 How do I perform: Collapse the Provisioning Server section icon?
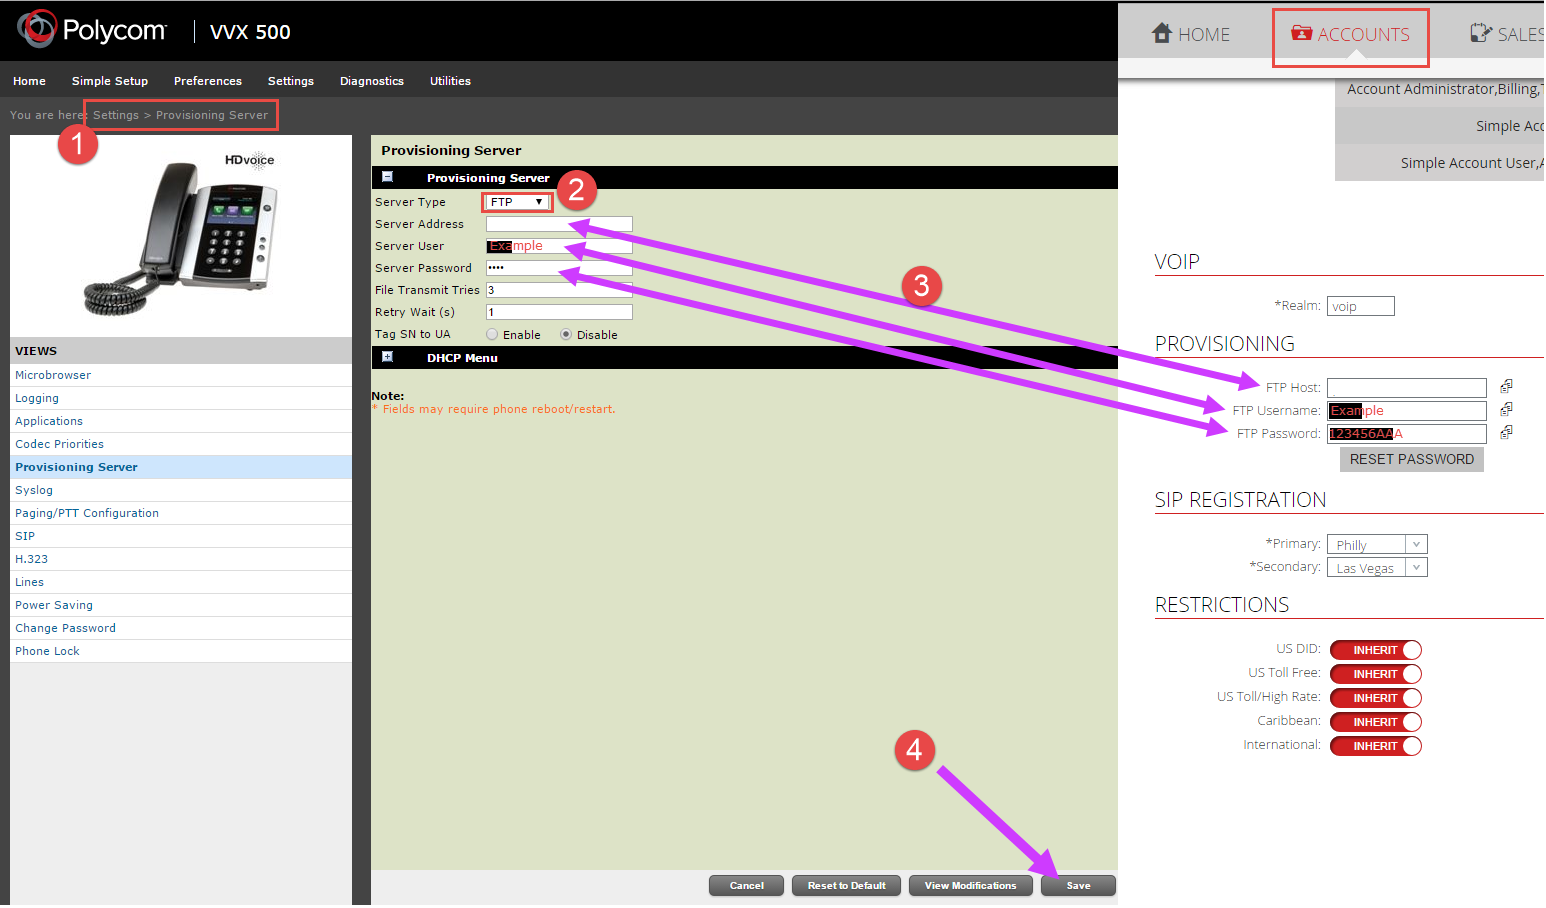[x=387, y=177]
